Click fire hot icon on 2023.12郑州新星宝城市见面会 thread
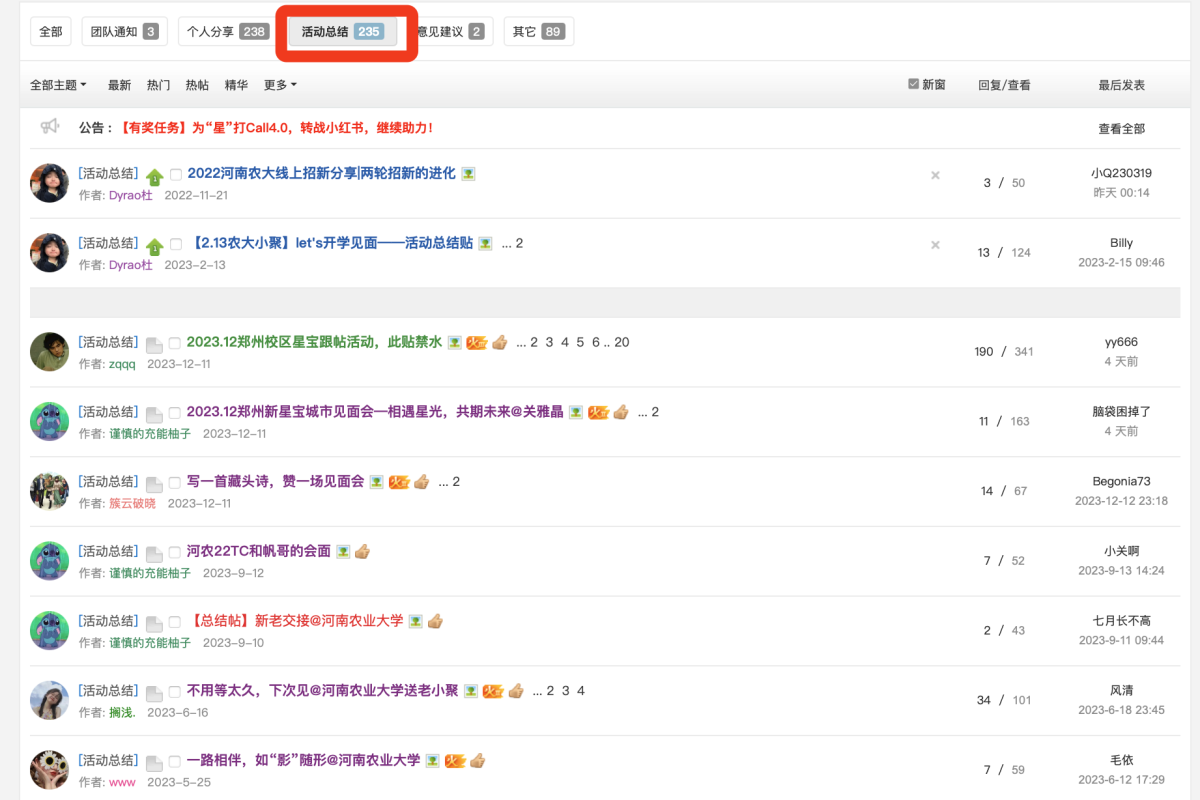 click(x=598, y=413)
